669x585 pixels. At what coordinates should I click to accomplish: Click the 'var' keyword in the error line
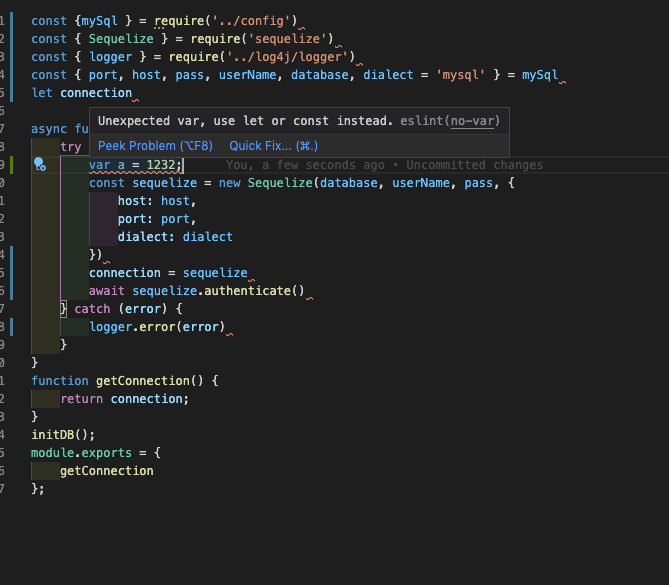pos(99,165)
